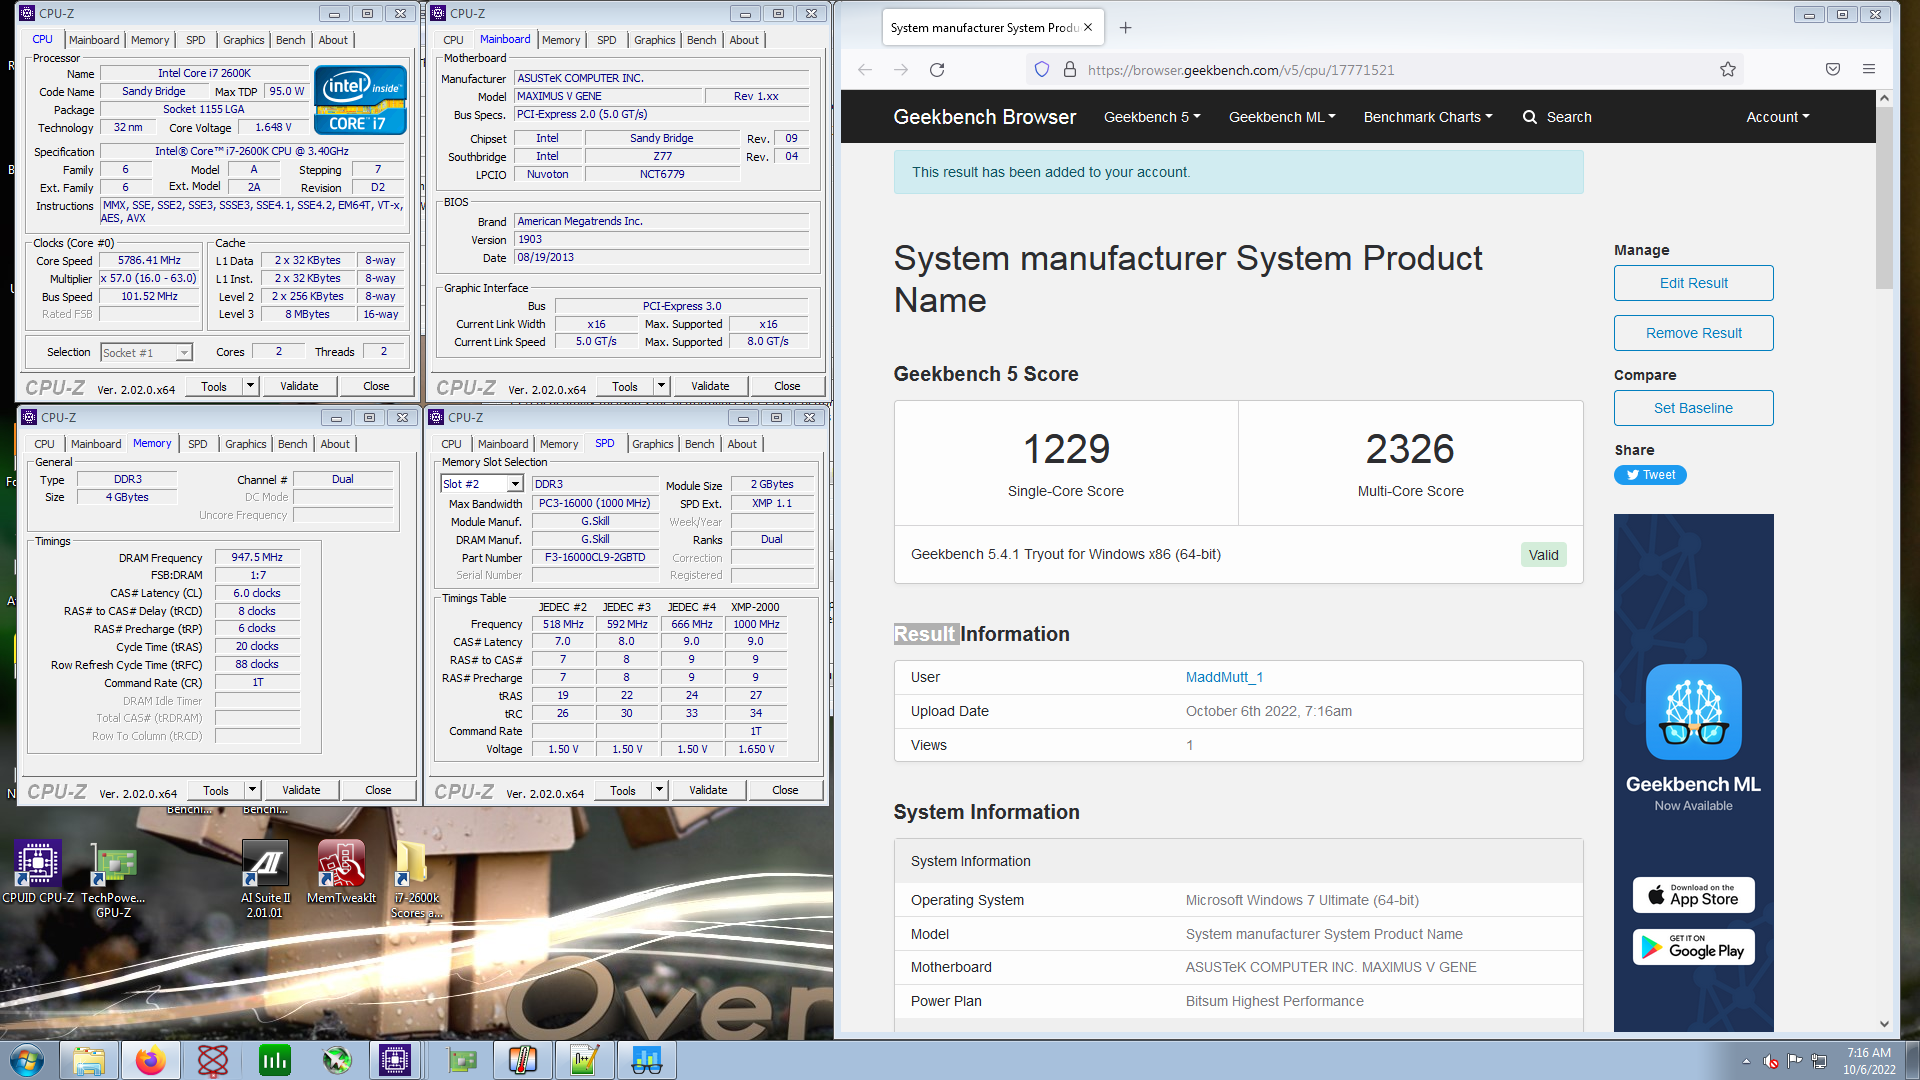This screenshot has height=1080, width=1920.
Task: Open Geekbench 5 dropdown menu
Action: coord(1152,117)
